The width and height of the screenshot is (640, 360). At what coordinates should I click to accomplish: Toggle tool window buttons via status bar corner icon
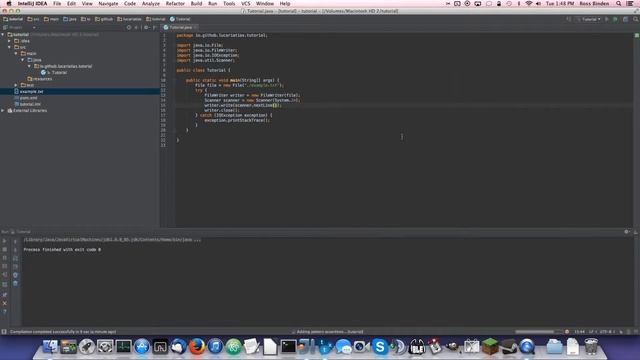[x=4, y=332]
